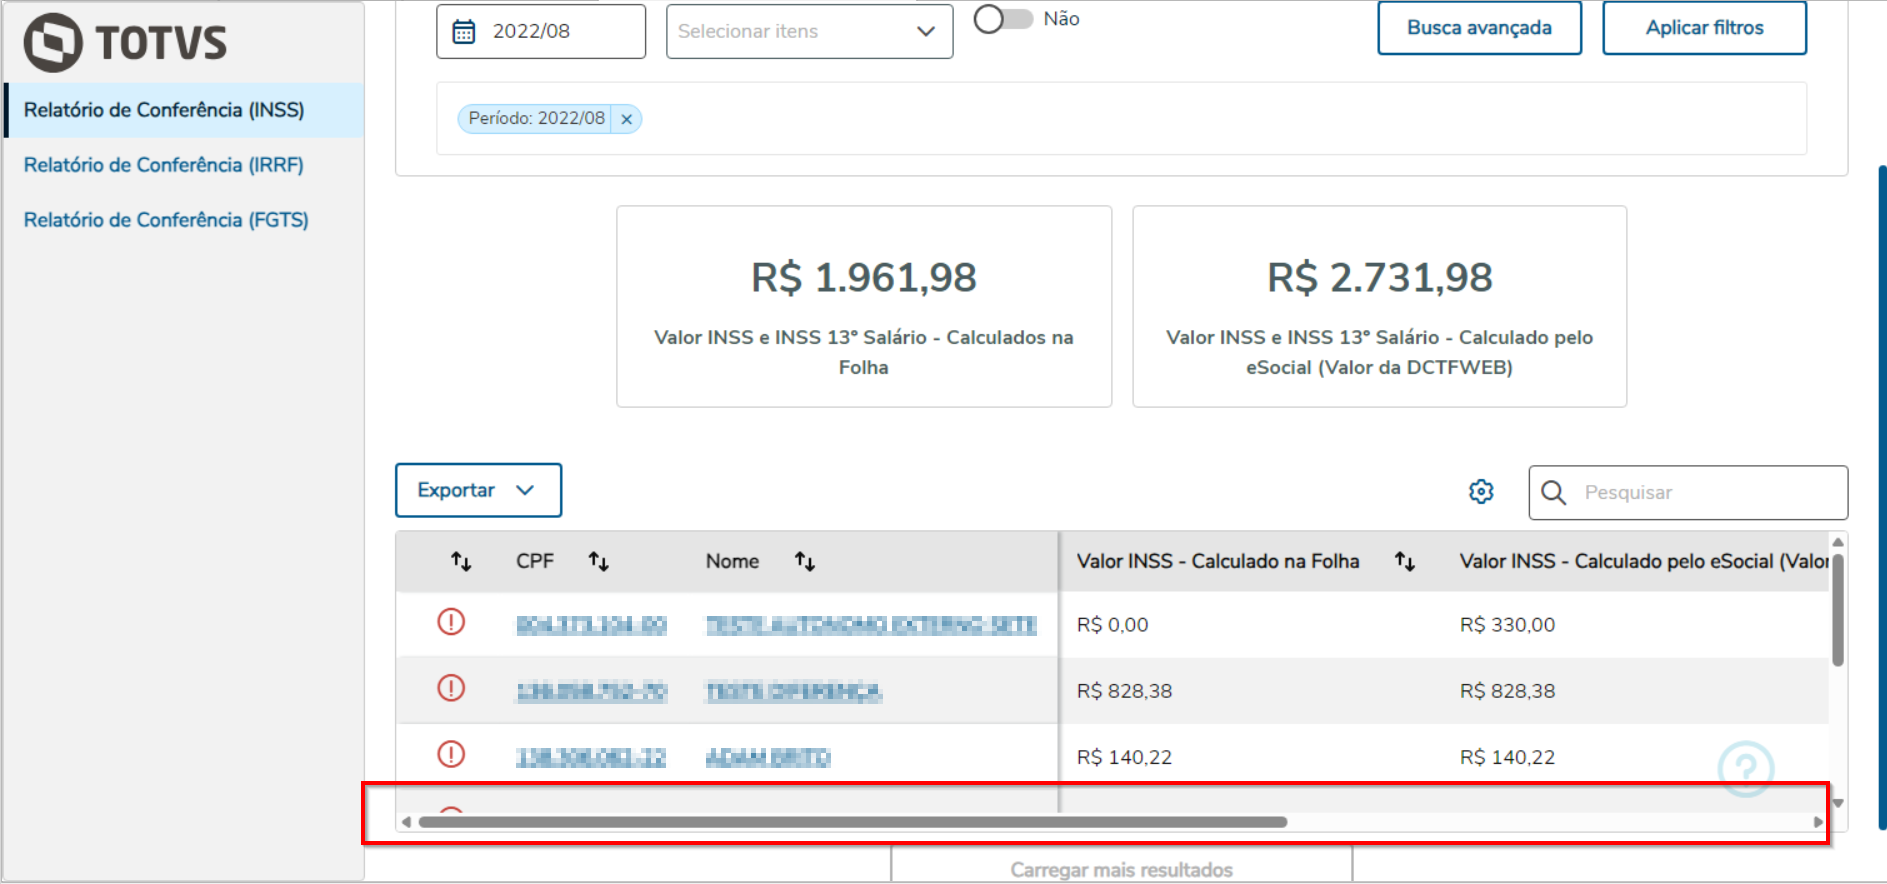Image resolution: width=1887 pixels, height=884 pixels.
Task: Click the calendar icon in period field
Action: (x=464, y=32)
